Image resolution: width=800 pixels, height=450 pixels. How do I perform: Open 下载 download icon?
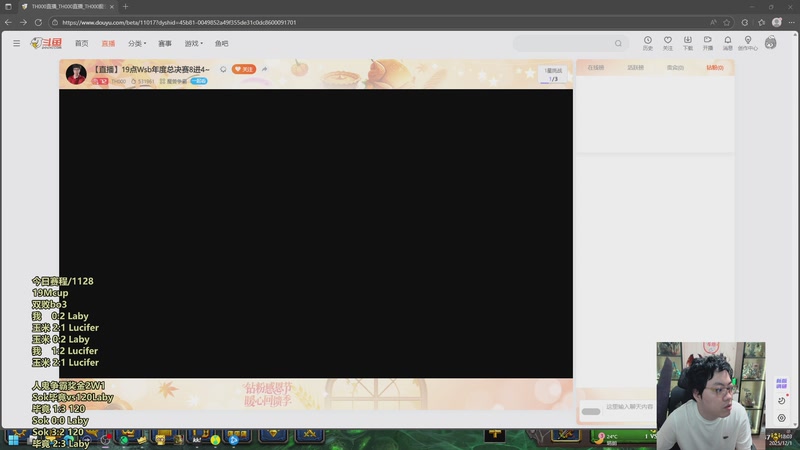pyautogui.click(x=688, y=43)
